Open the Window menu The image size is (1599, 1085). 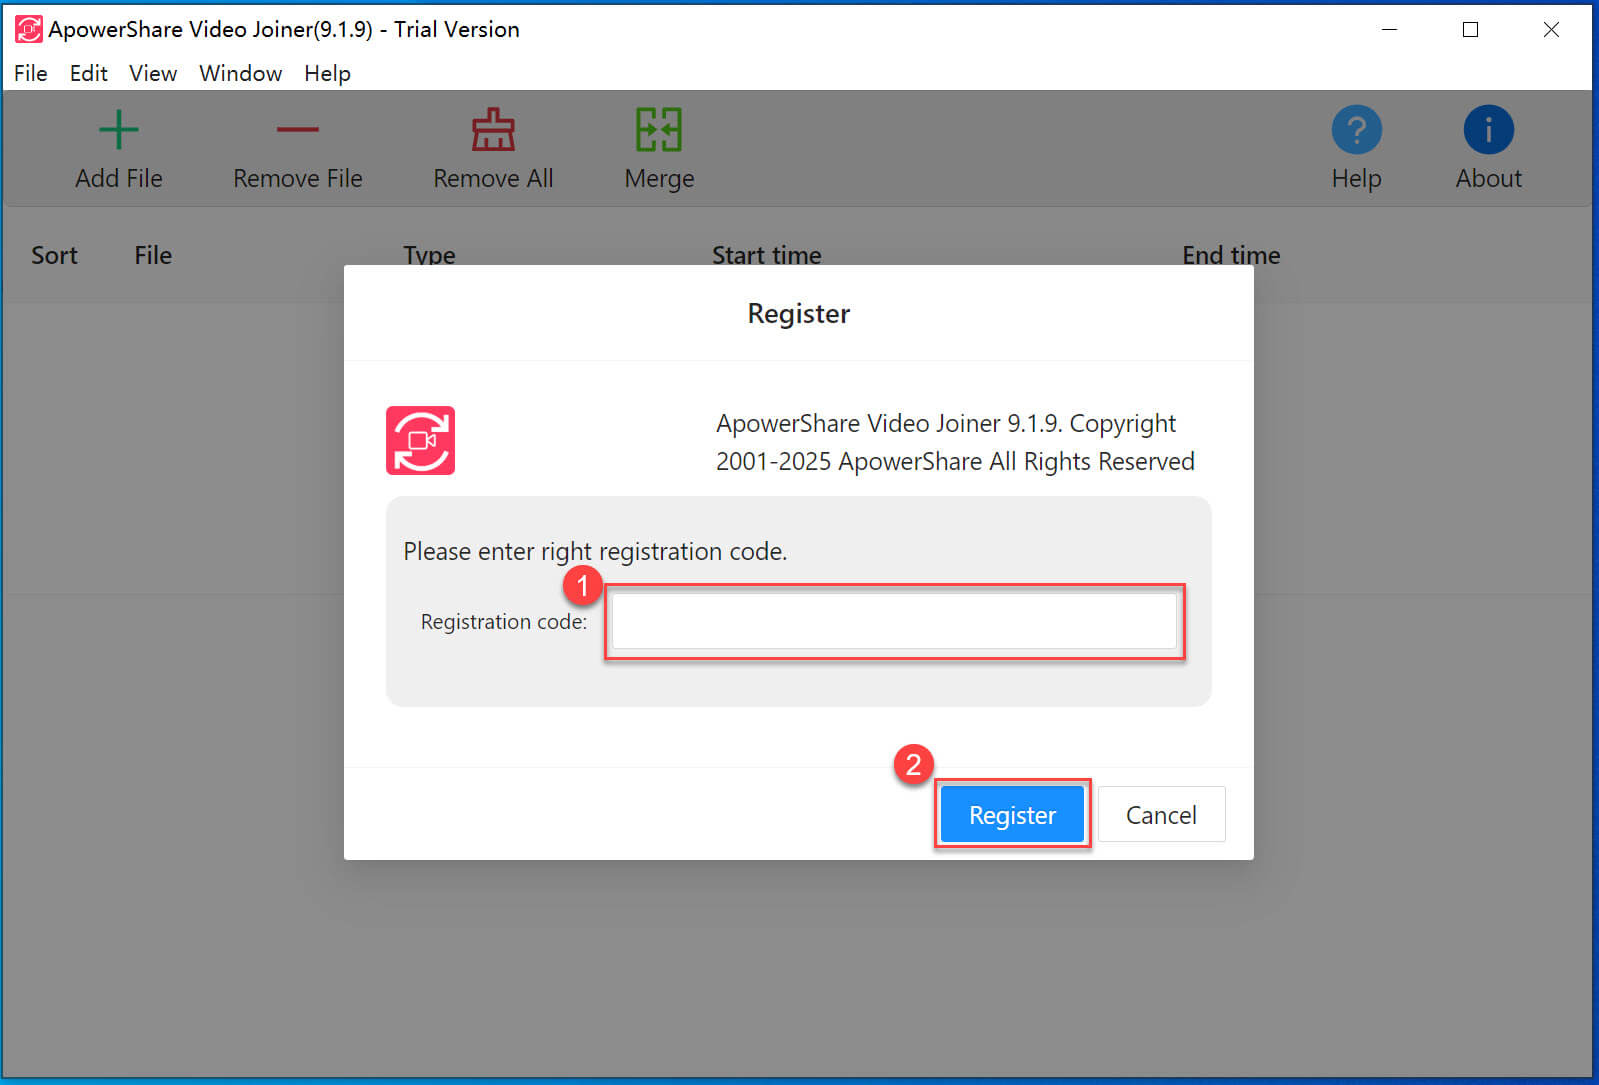coord(240,73)
